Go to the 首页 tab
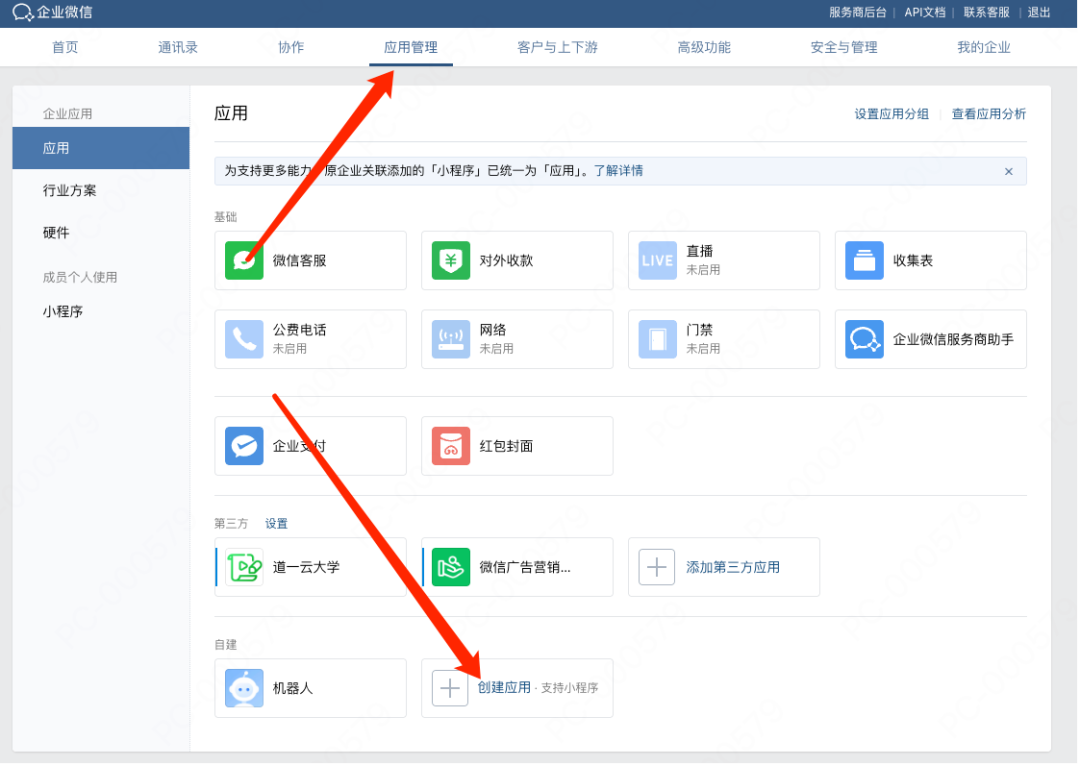Image resolution: width=1080 pixels, height=766 pixels. point(65,48)
